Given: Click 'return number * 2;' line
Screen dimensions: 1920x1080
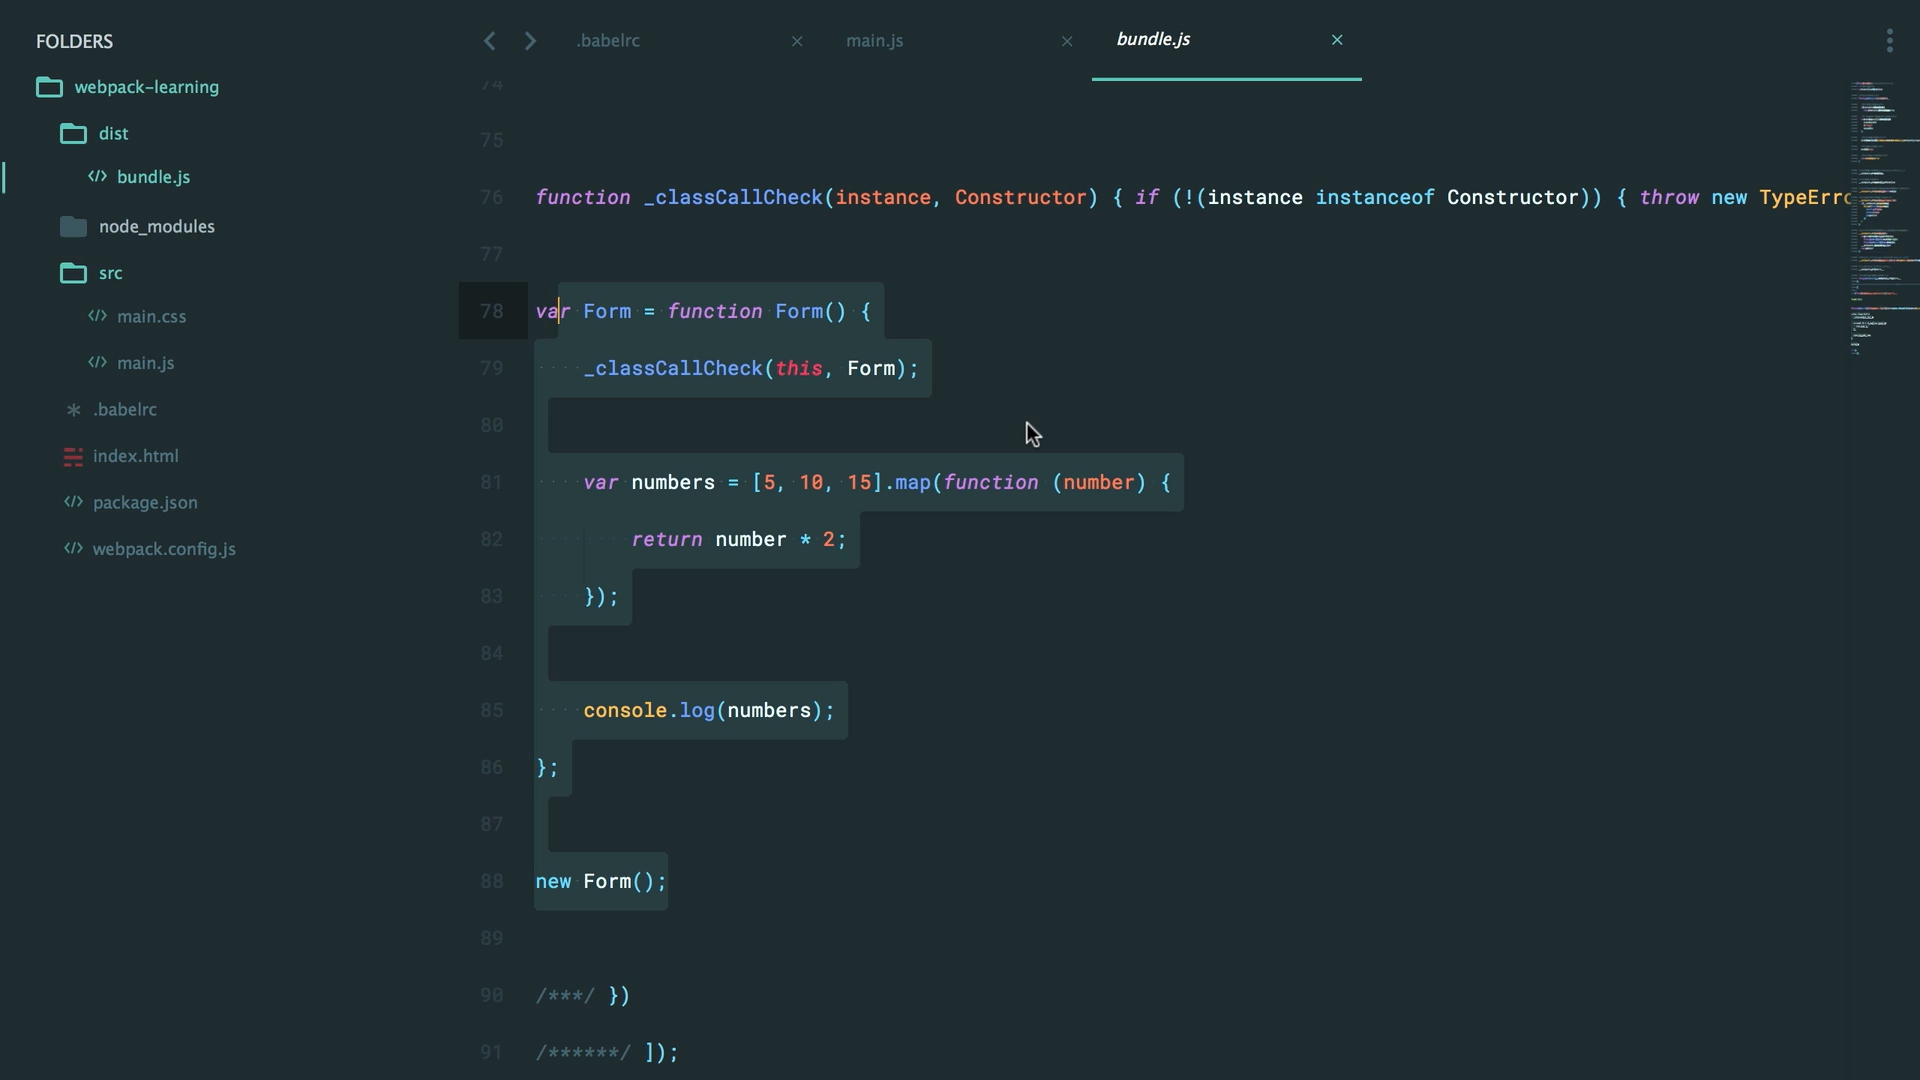Looking at the screenshot, I should click(x=739, y=539).
